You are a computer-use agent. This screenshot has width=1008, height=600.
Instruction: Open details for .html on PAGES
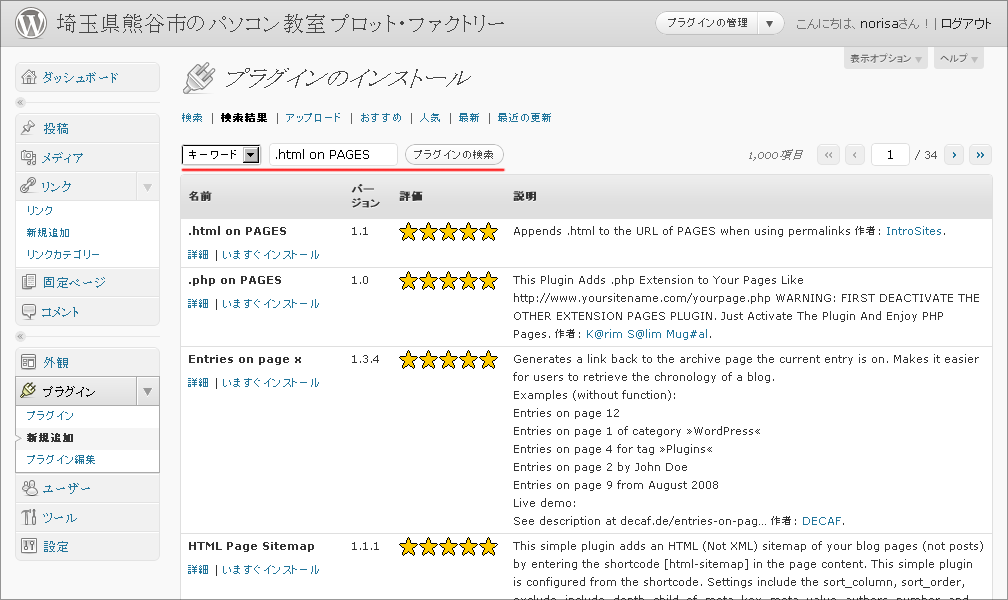coord(198,255)
